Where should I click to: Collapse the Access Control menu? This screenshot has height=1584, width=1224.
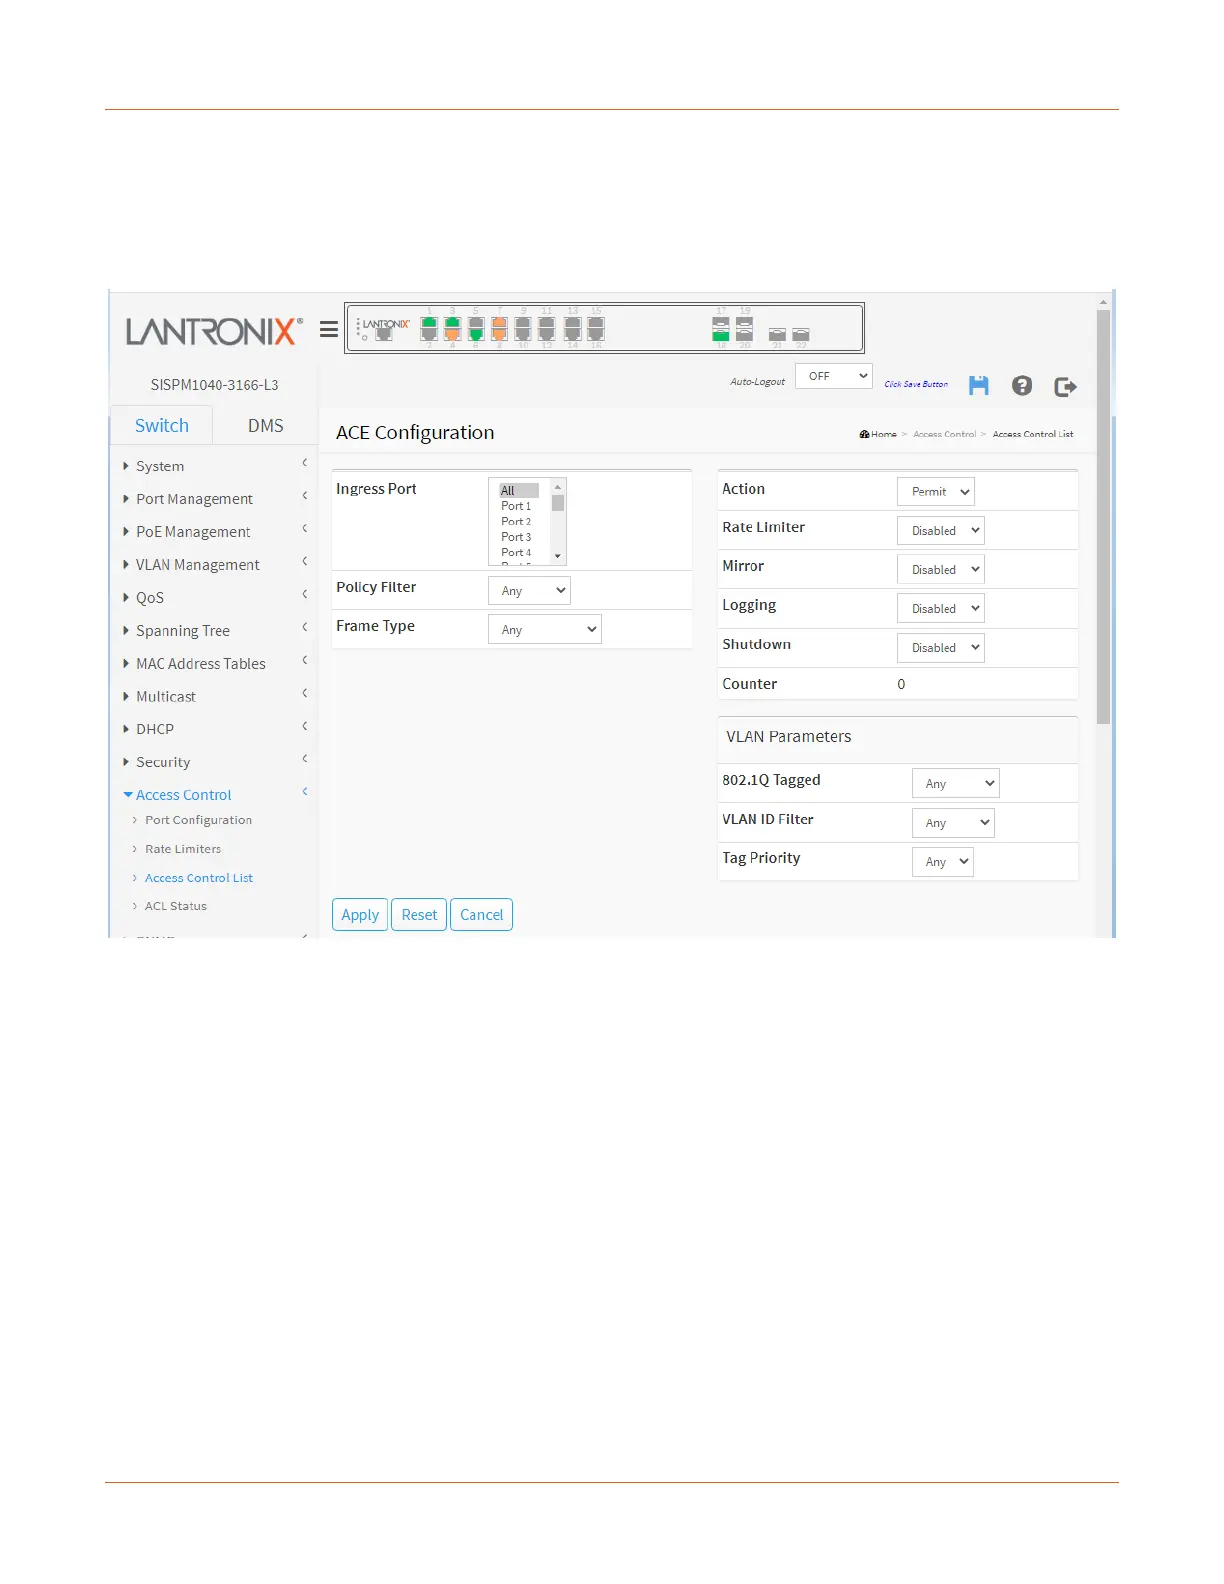click(x=214, y=795)
